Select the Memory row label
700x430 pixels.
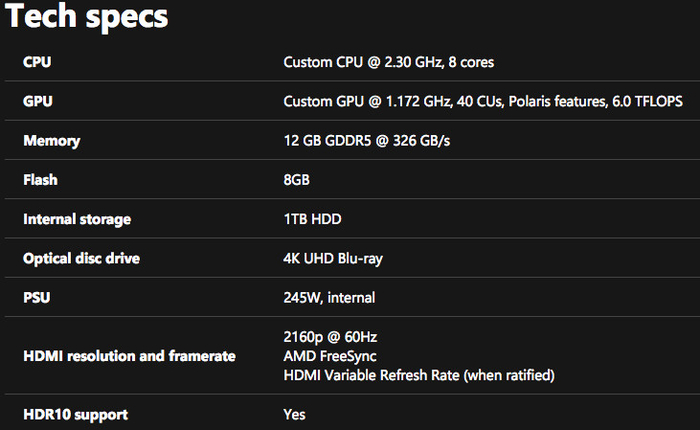coord(51,141)
